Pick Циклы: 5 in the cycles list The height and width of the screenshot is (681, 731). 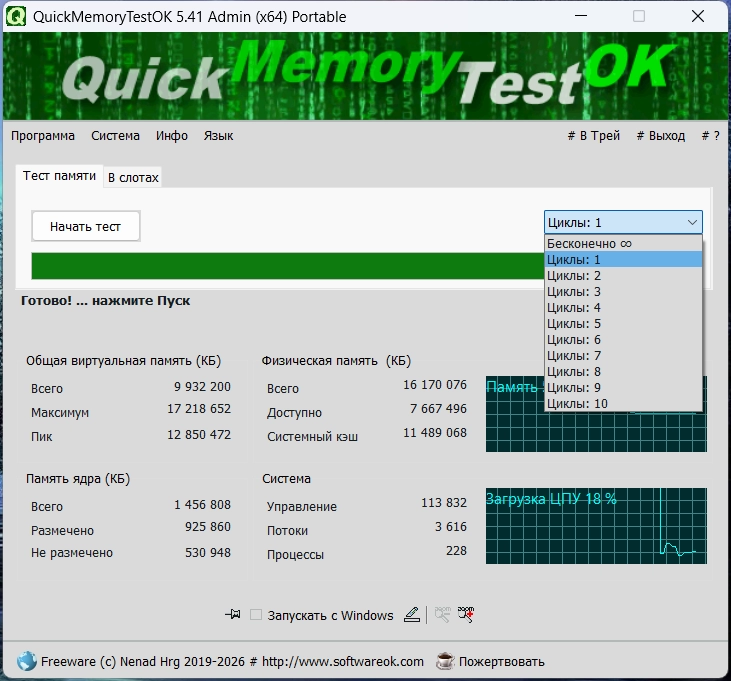[623, 323]
